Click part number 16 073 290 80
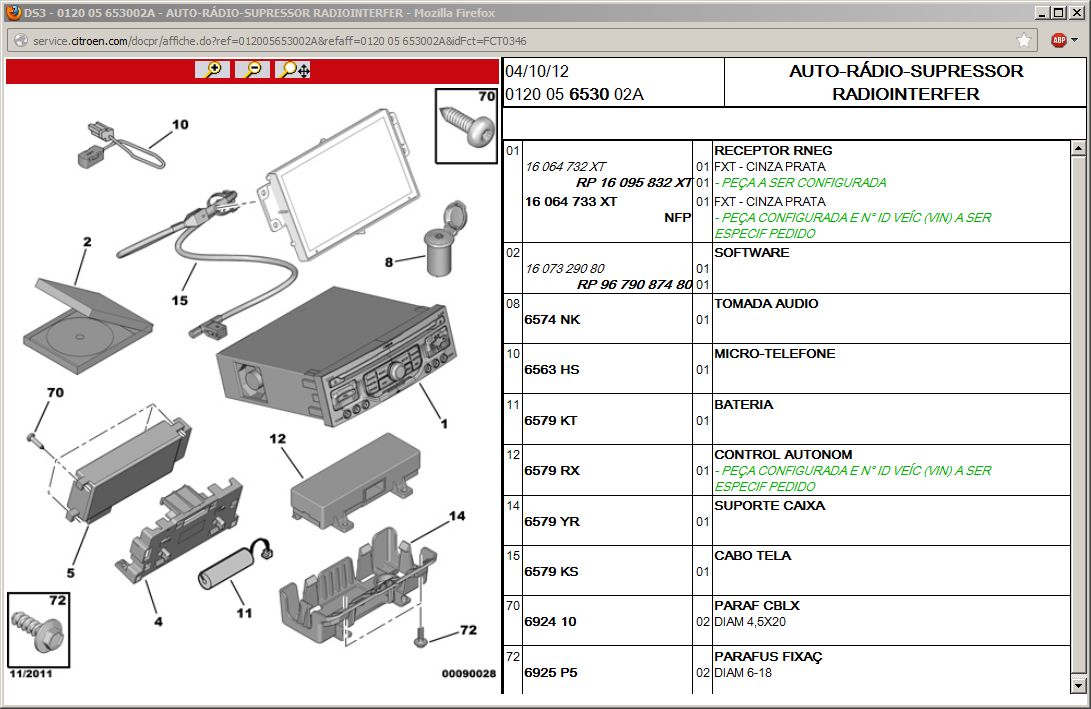 tap(565, 269)
